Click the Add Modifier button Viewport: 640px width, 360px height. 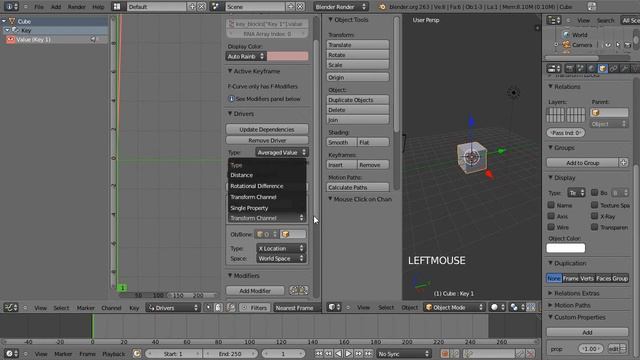tap(255, 291)
